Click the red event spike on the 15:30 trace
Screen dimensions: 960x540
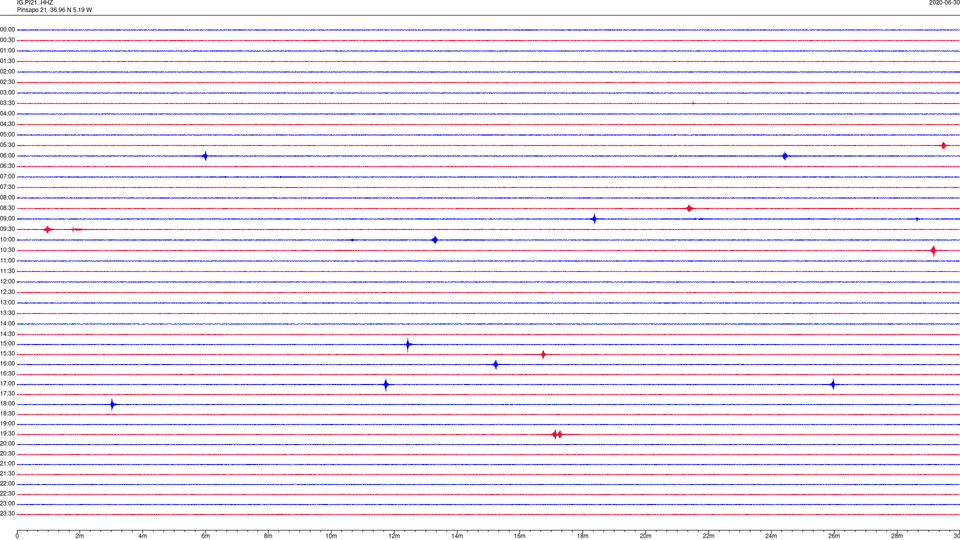click(x=543, y=354)
